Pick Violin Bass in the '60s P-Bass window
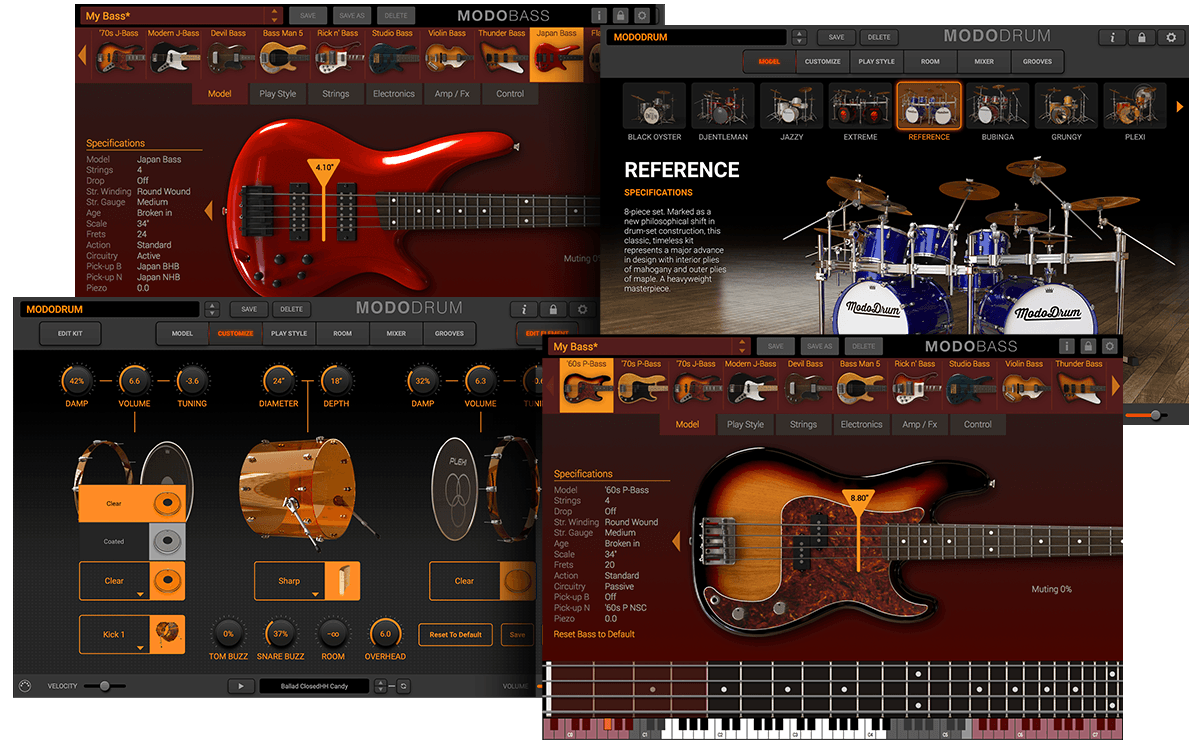This screenshot has width=1200, height=750. coord(1023,385)
